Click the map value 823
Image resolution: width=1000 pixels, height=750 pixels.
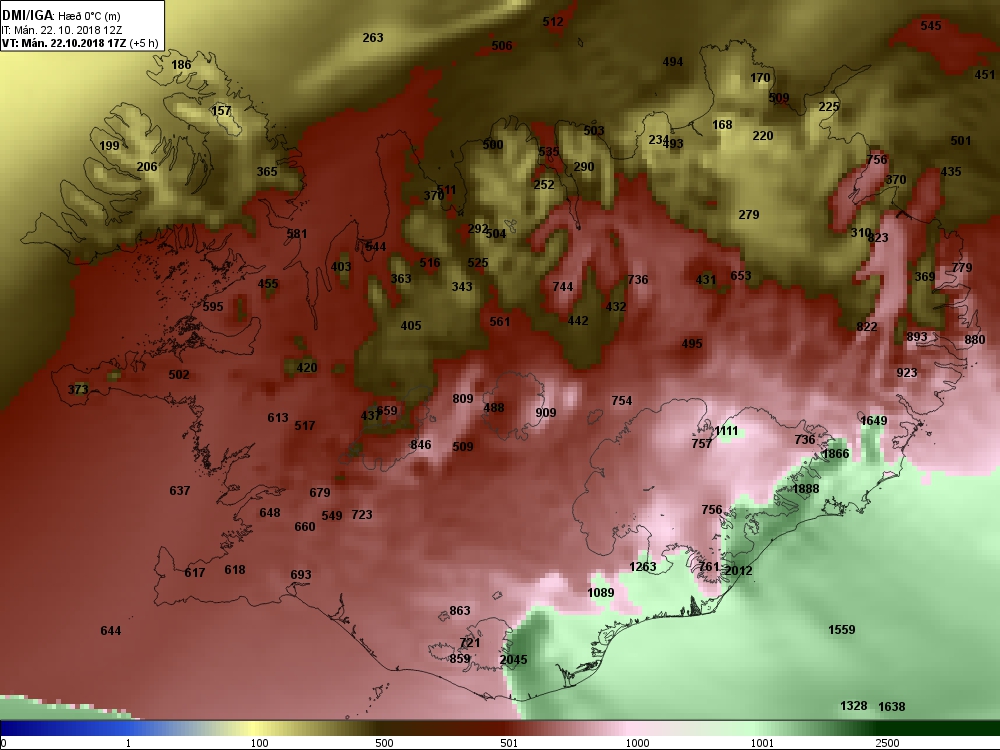[878, 237]
